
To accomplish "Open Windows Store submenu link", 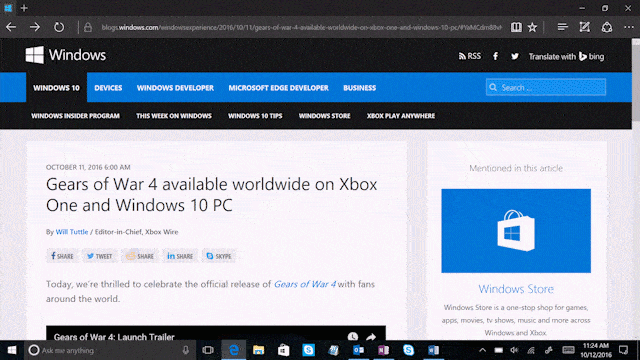I will click(x=324, y=116).
